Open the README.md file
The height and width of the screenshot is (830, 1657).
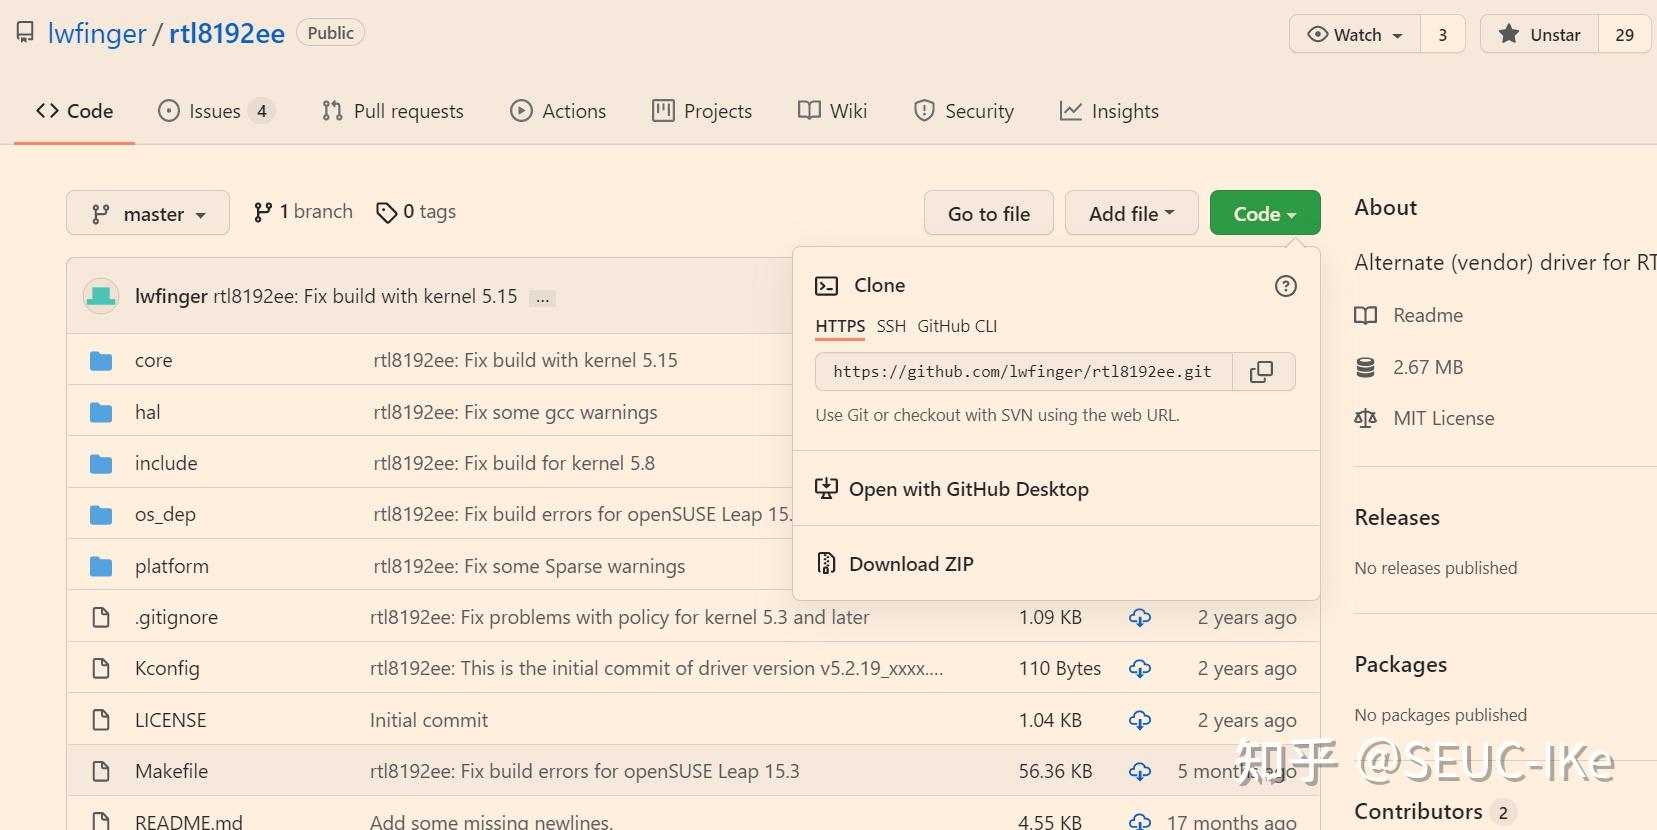coord(188,821)
